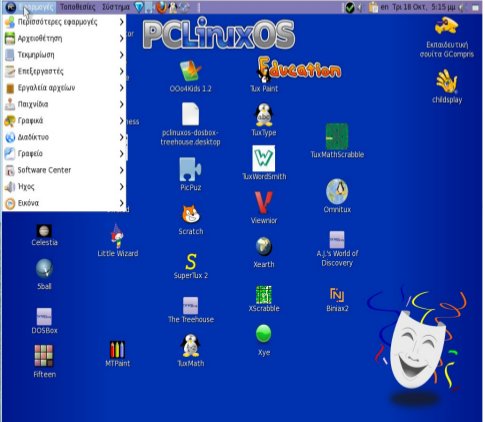The image size is (485, 422).
Task: Open the Xearth globe icon
Action: tap(264, 247)
